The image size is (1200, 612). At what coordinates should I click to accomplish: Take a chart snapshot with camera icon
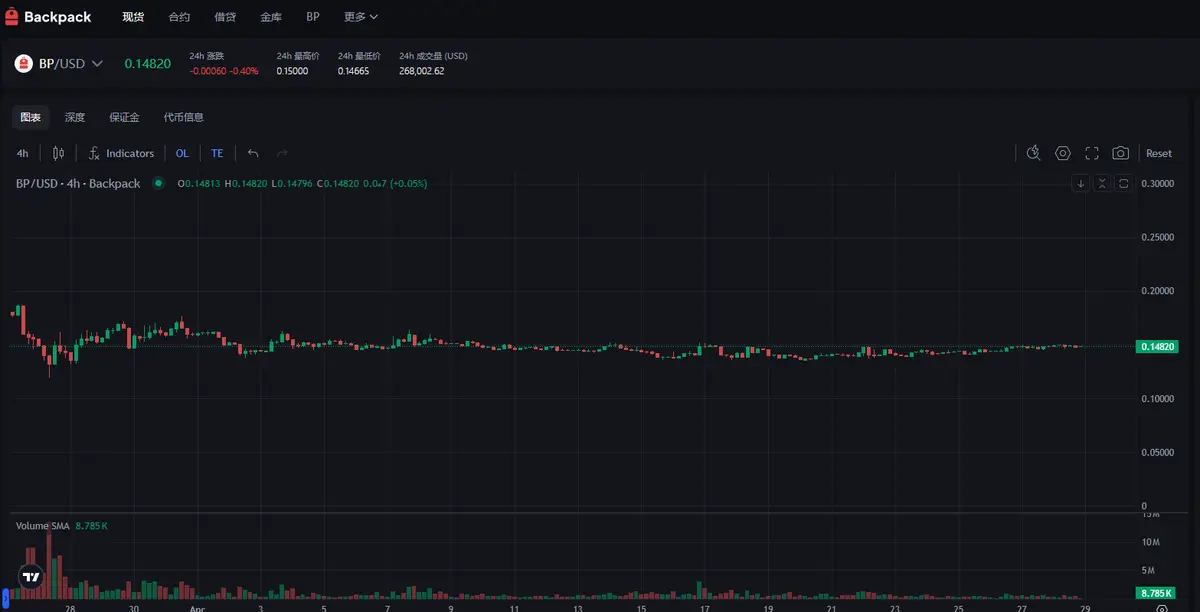1121,153
